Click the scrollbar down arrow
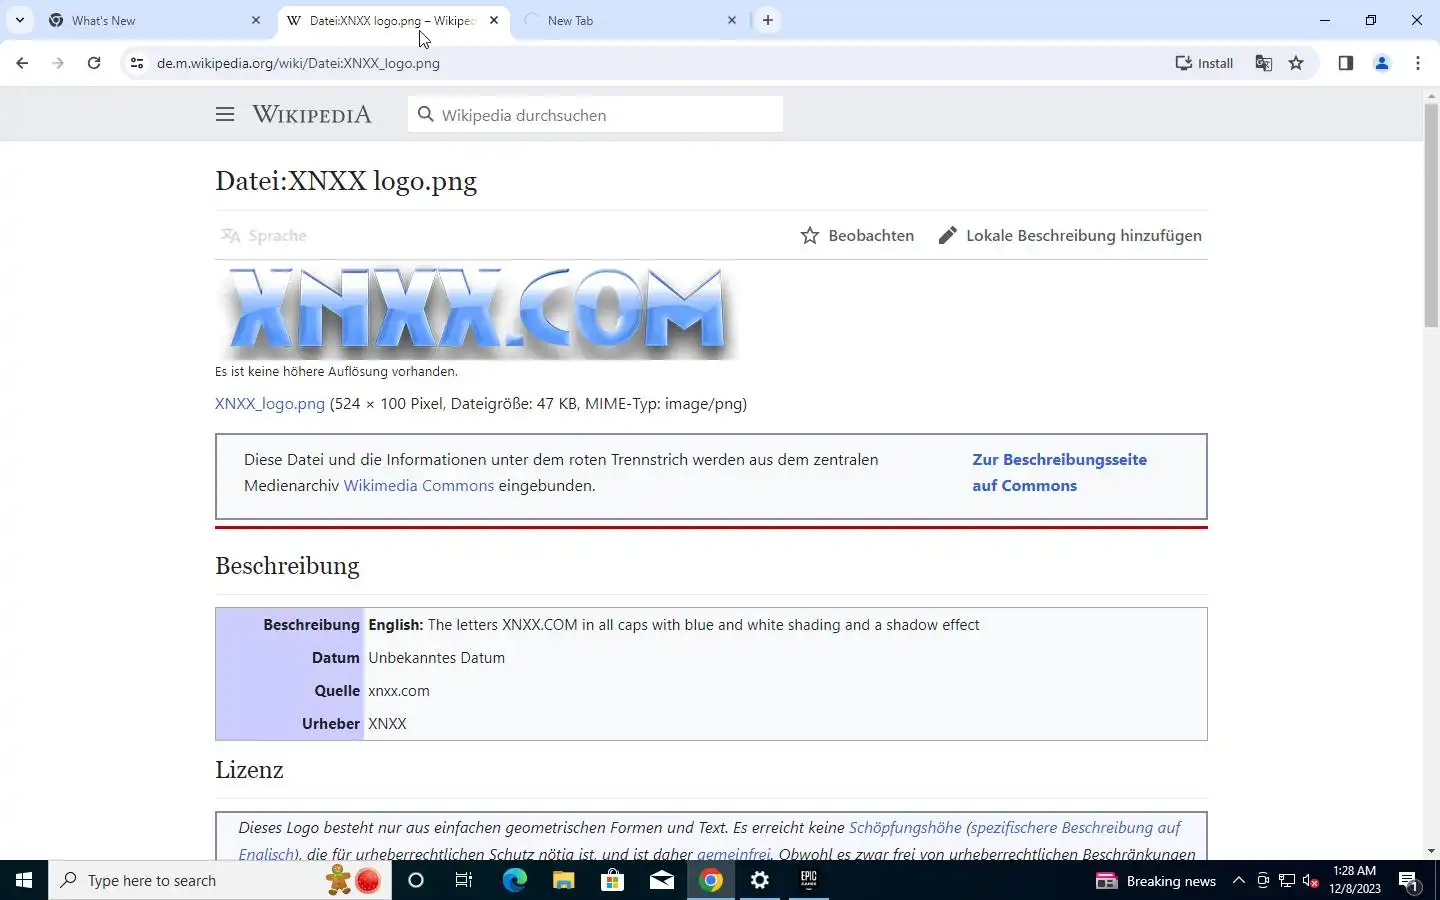This screenshot has height=900, width=1440. click(1431, 851)
